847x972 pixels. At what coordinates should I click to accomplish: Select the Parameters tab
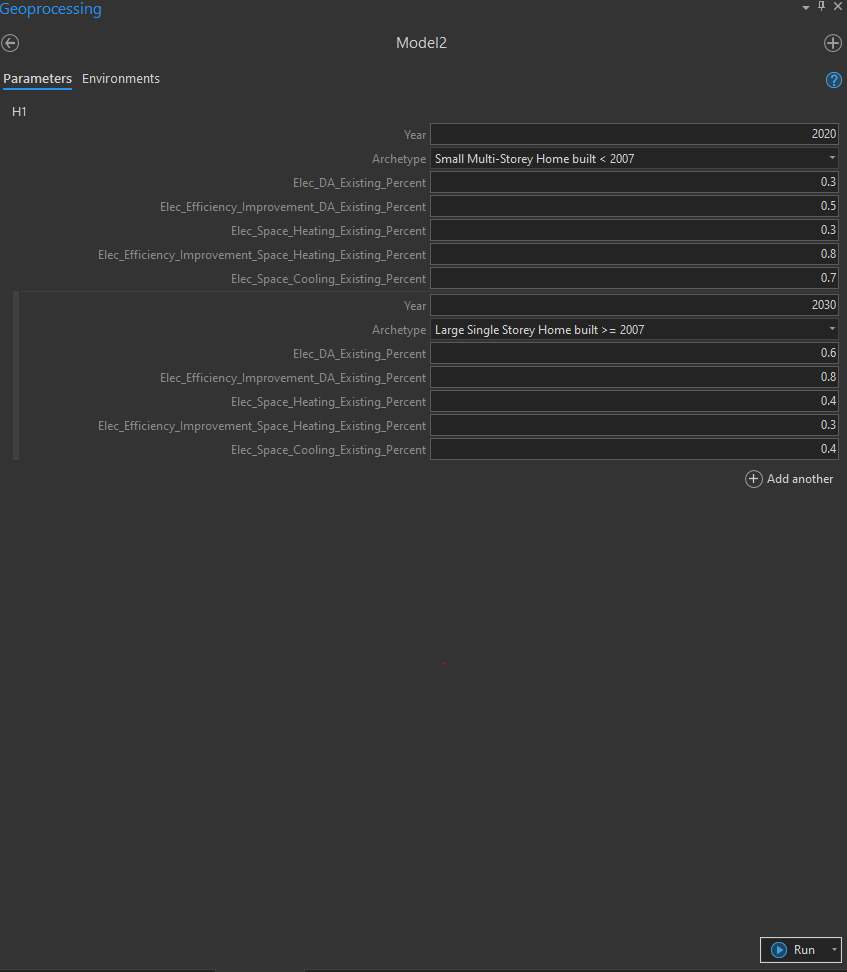tap(37, 78)
